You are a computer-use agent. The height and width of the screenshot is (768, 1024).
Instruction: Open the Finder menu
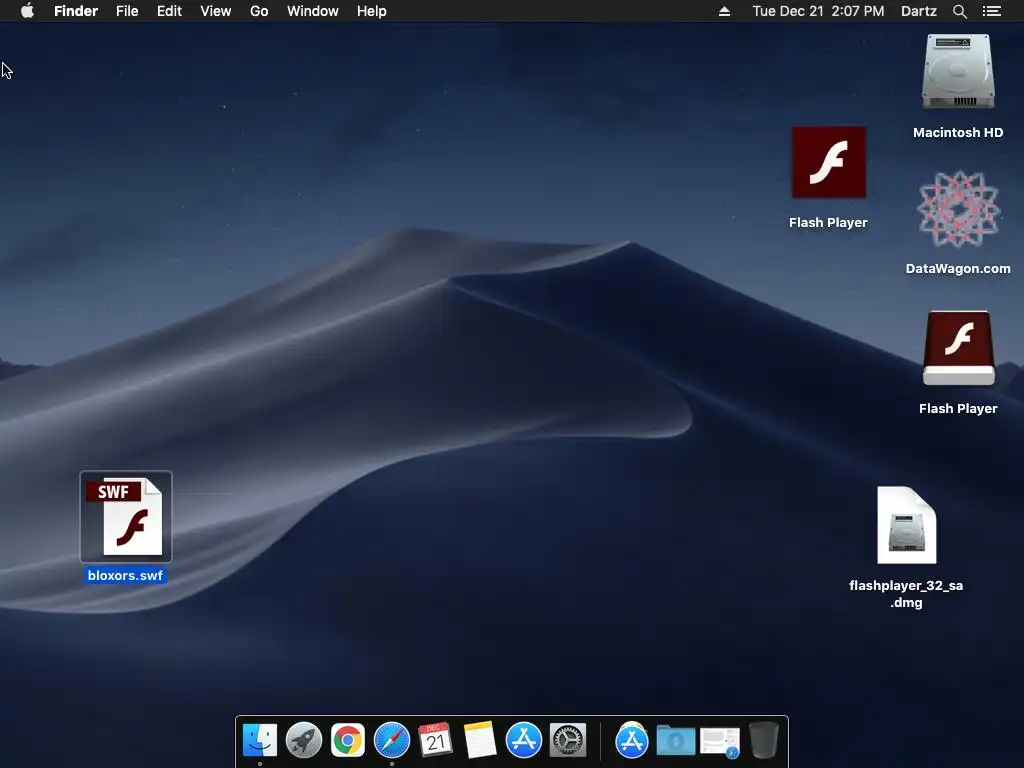[76, 11]
